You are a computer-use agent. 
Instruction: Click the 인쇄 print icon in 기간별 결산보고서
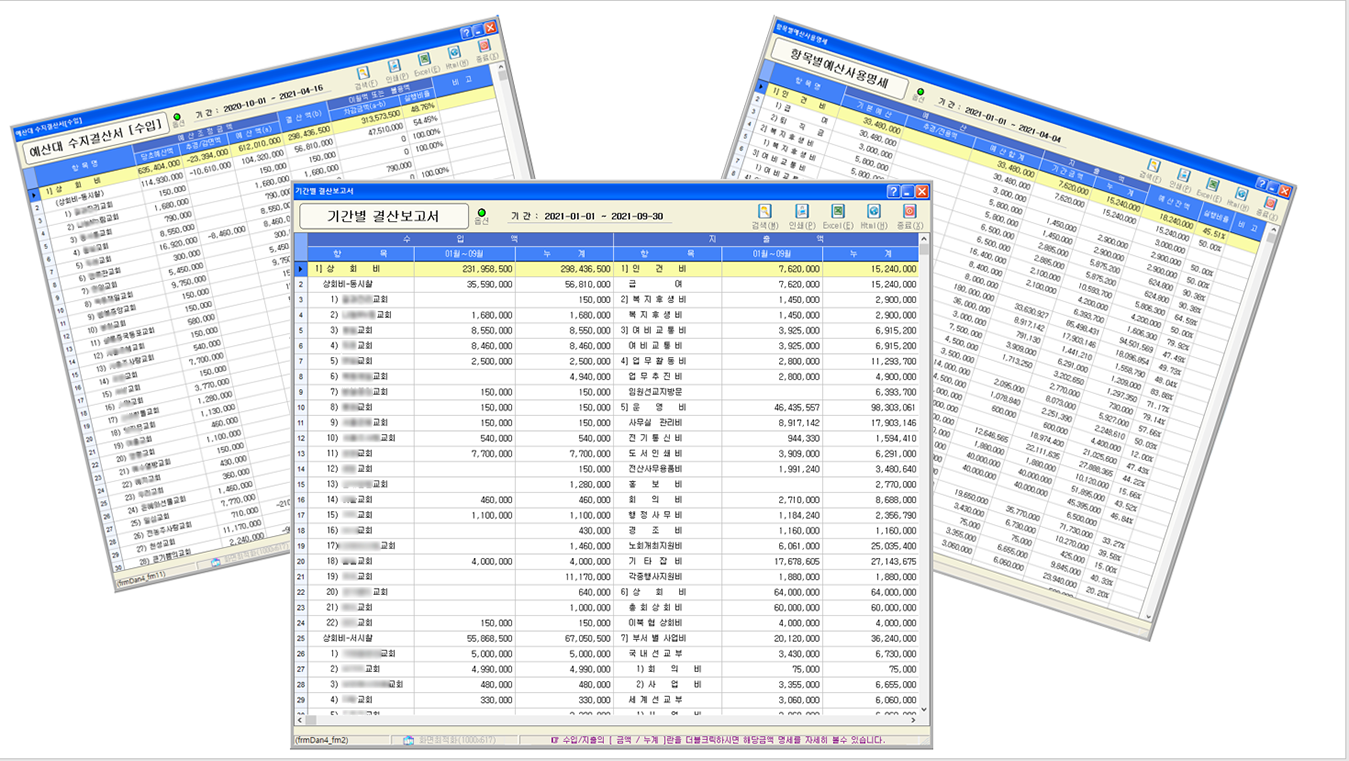click(802, 212)
